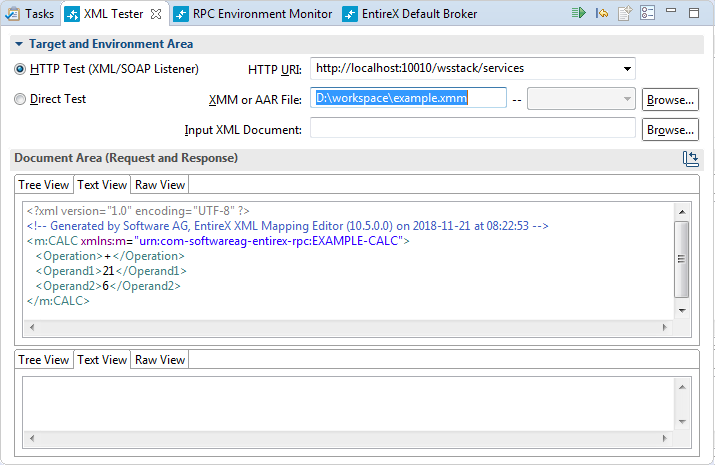
Task: Open the HTTP URI dropdown
Action: pos(627,69)
